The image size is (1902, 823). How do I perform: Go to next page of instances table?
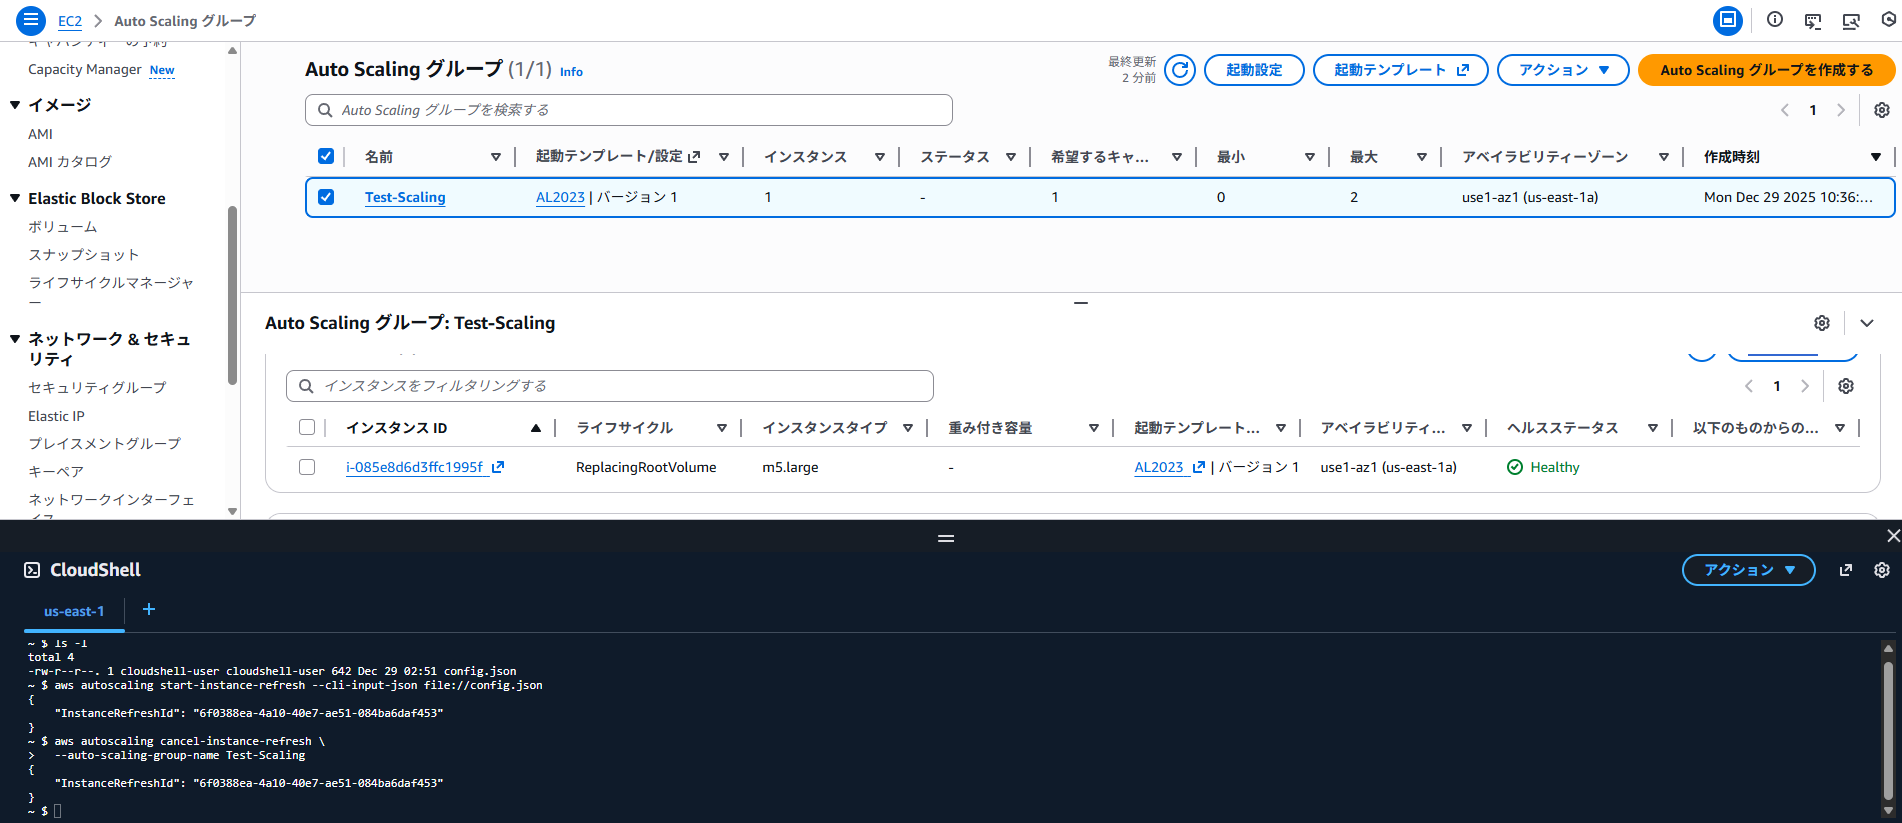coord(1805,386)
